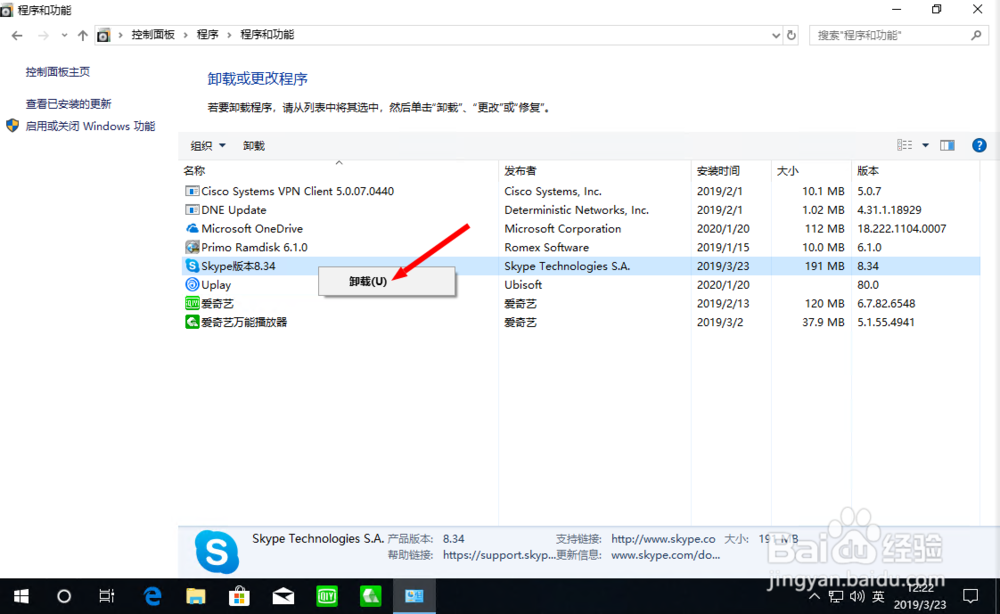Click the 爱奇艺万能播放器 program icon

192,322
